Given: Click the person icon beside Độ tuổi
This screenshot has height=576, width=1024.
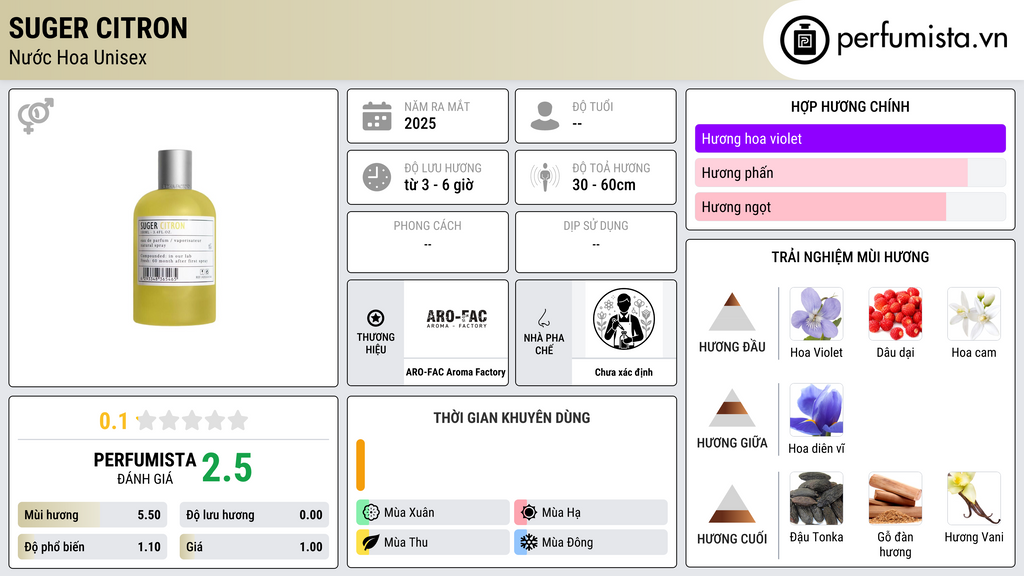Looking at the screenshot, I should pos(545,116).
